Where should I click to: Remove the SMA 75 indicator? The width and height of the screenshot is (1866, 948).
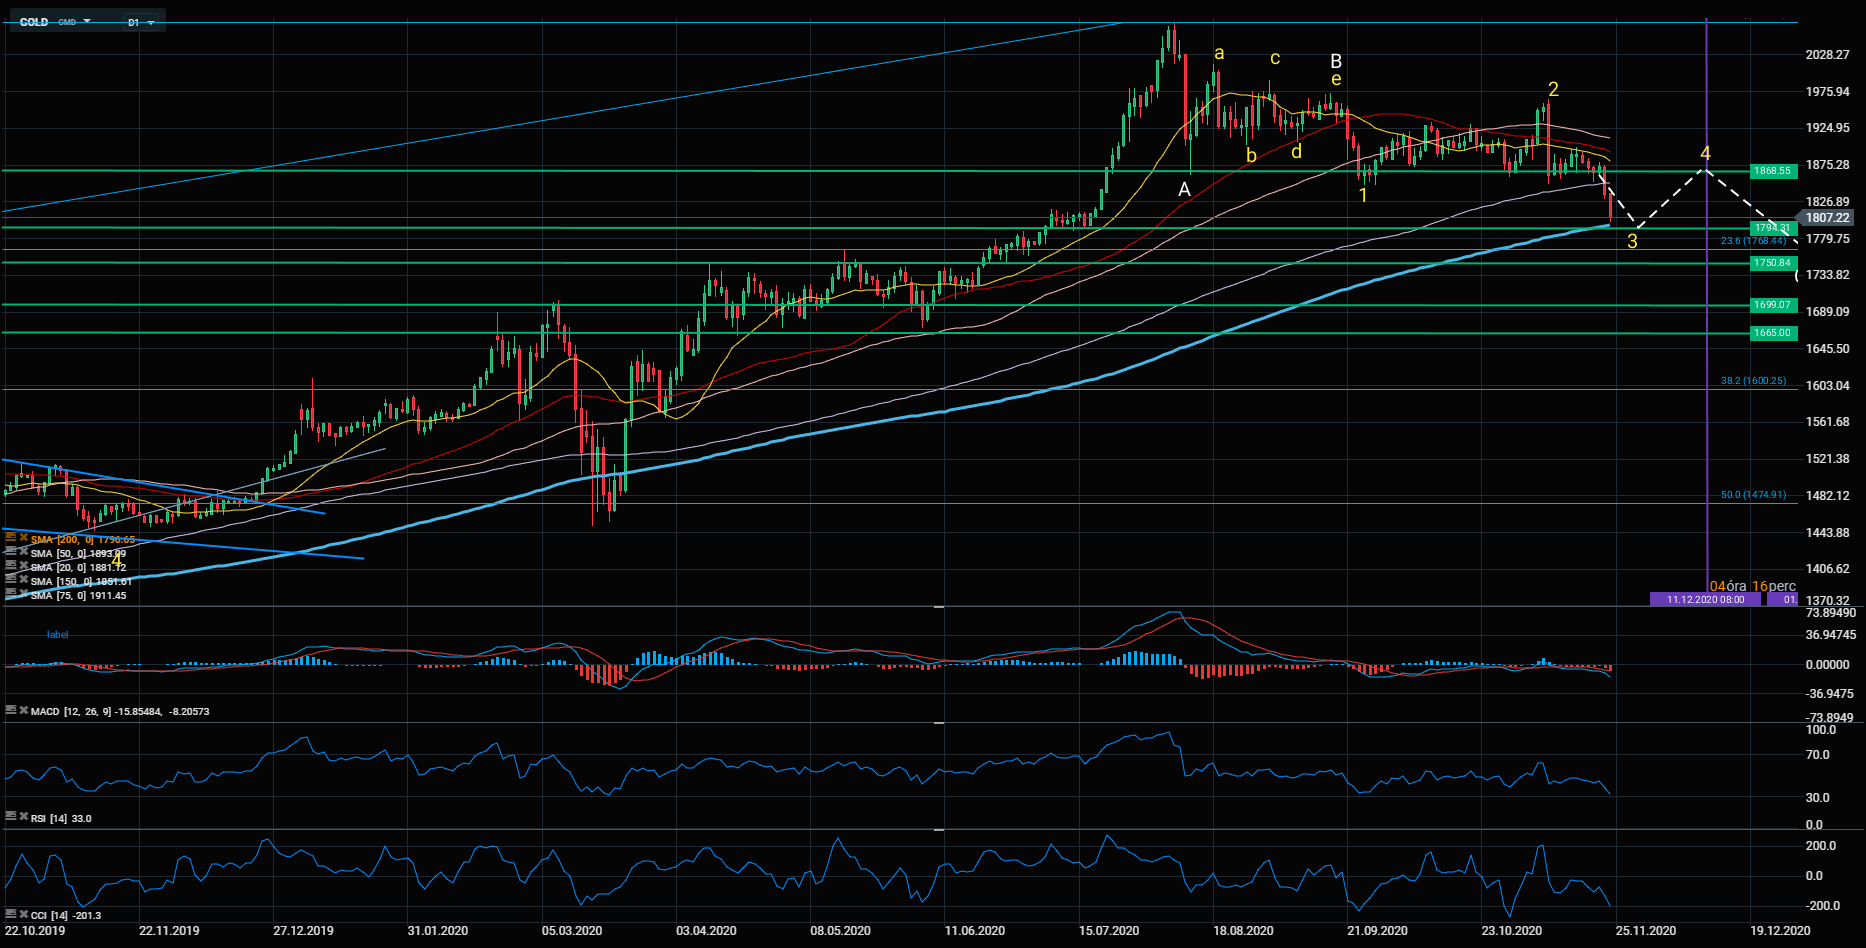click(x=24, y=594)
